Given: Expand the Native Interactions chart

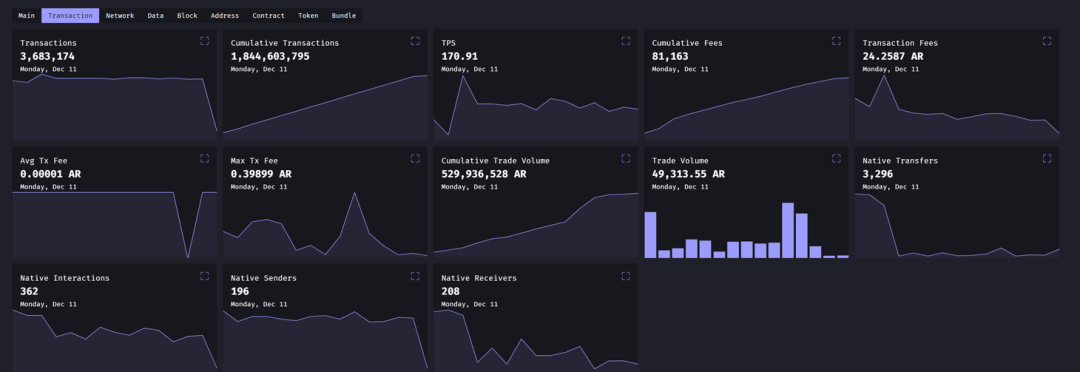Looking at the screenshot, I should [205, 276].
